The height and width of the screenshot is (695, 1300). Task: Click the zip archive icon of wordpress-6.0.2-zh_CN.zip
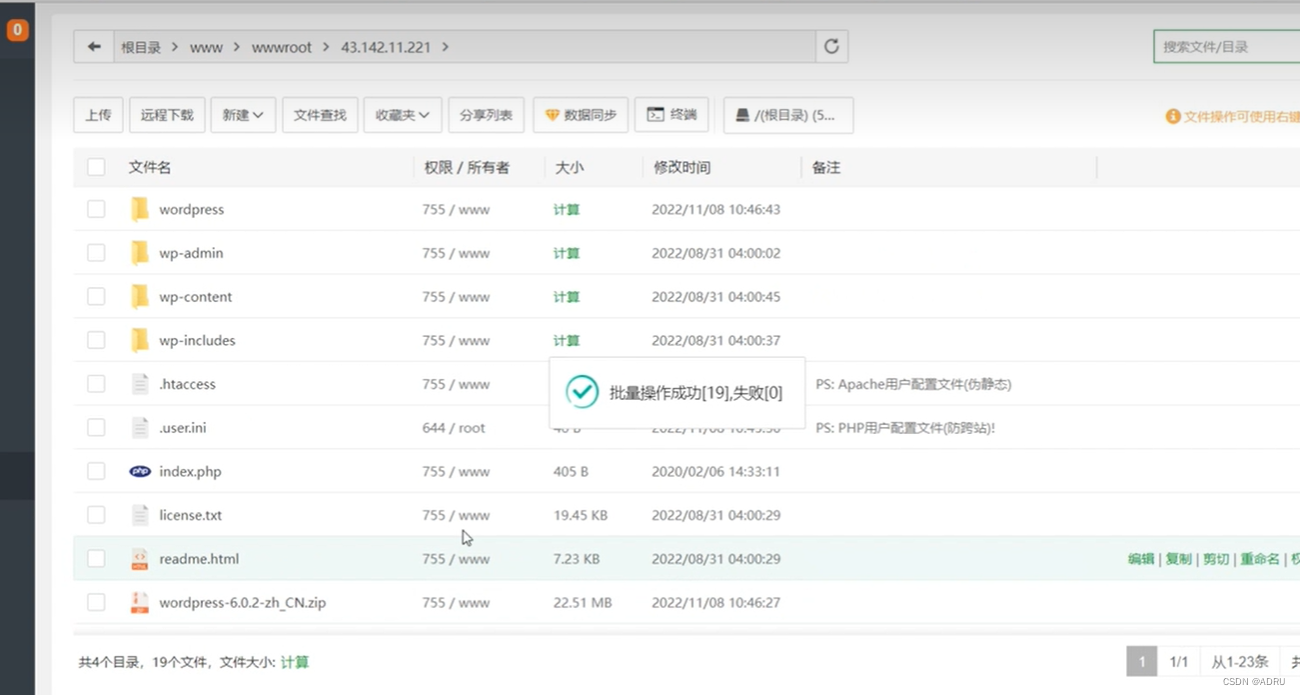point(140,602)
